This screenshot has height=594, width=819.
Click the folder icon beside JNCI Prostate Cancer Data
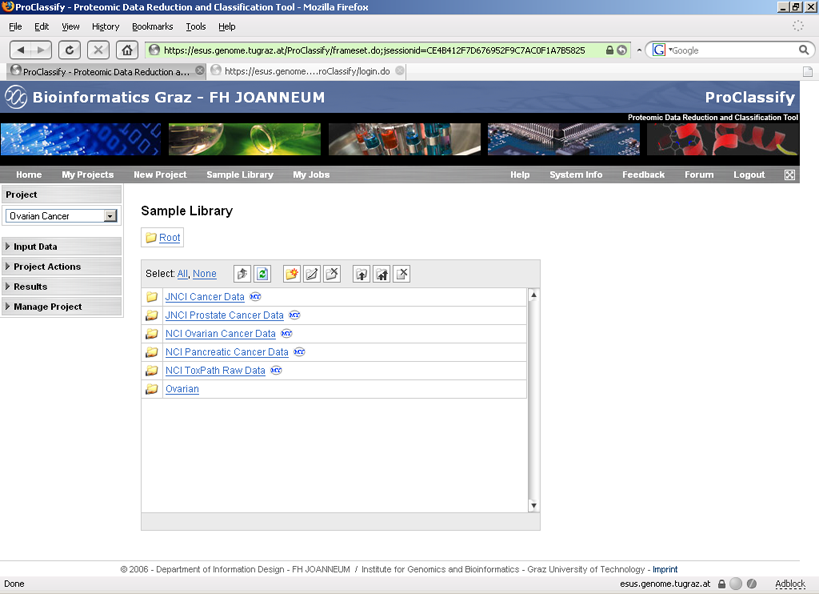pos(152,315)
